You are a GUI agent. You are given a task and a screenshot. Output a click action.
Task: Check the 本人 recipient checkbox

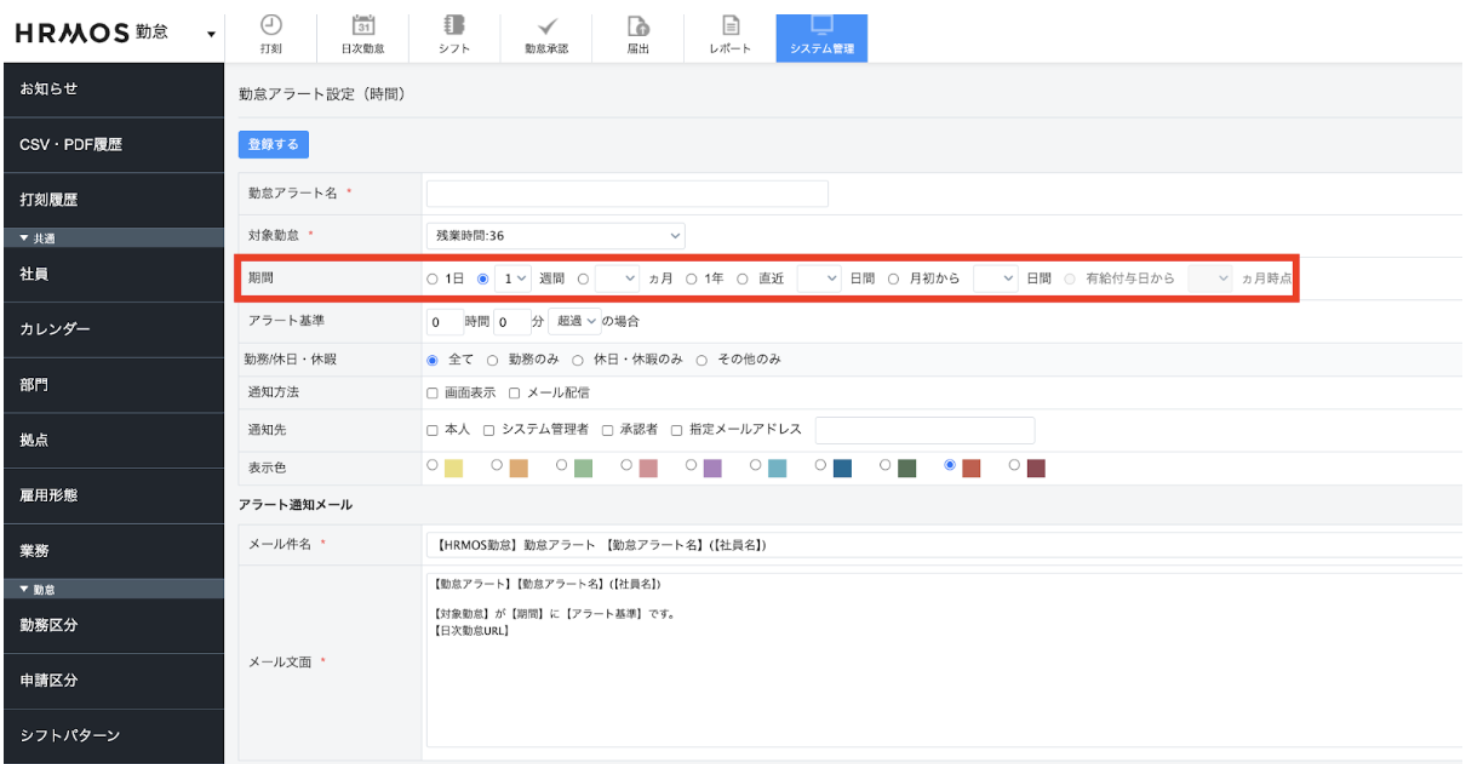[433, 431]
